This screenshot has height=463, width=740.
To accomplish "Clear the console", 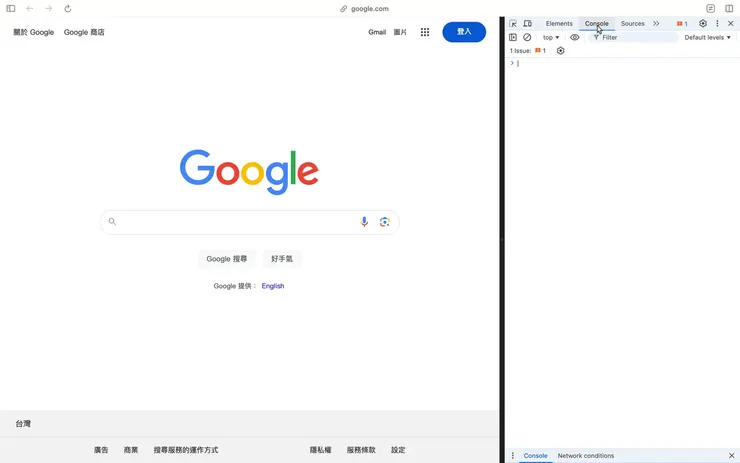I will 527,37.
